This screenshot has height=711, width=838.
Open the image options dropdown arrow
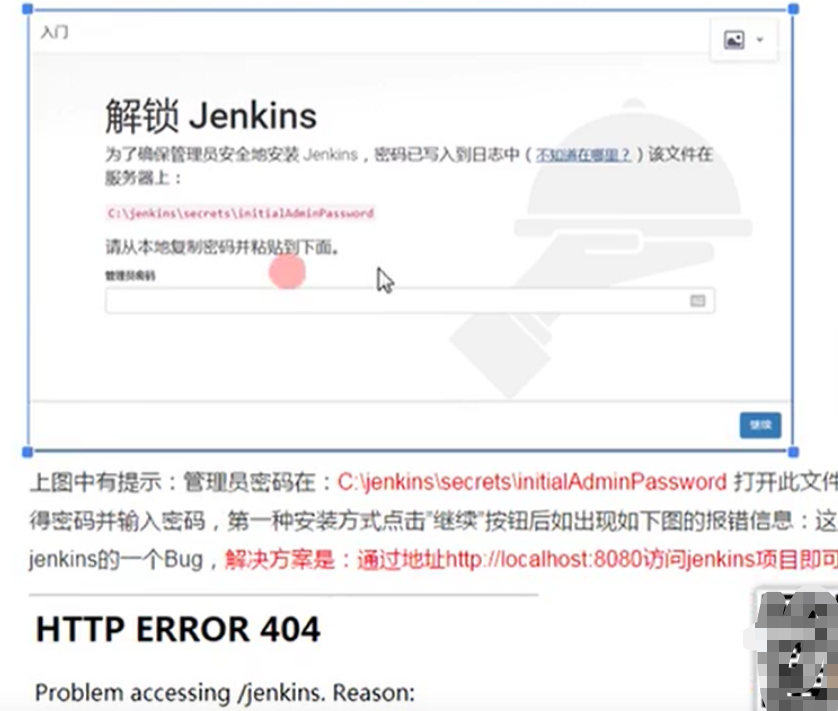[x=760, y=40]
